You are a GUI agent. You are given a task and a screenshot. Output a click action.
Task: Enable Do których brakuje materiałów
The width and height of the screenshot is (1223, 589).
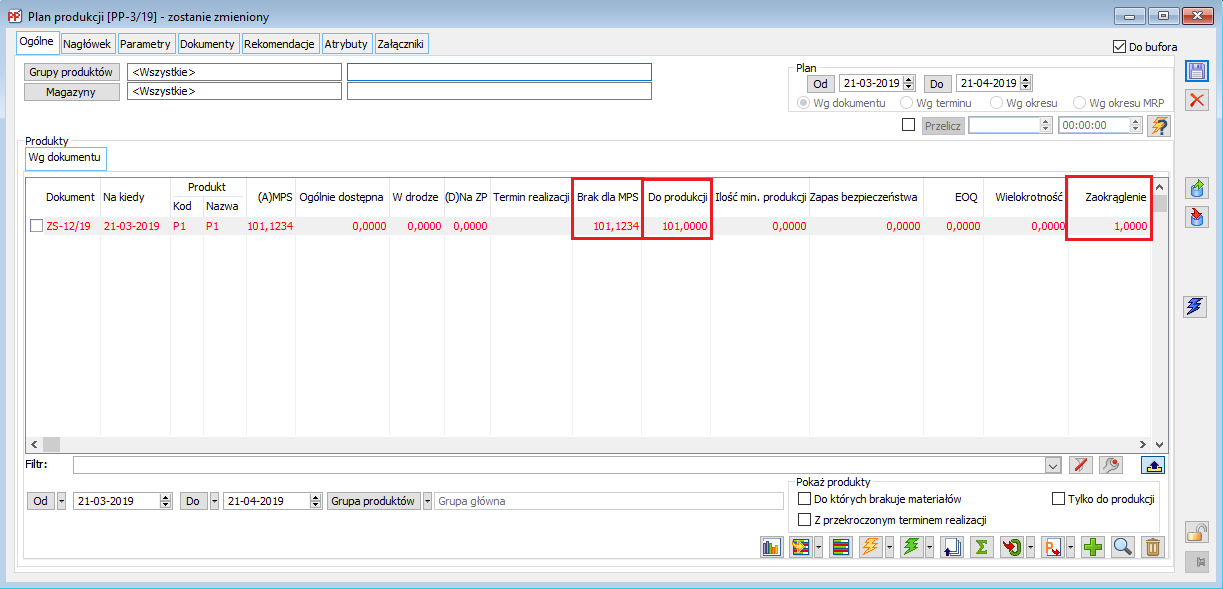(804, 499)
